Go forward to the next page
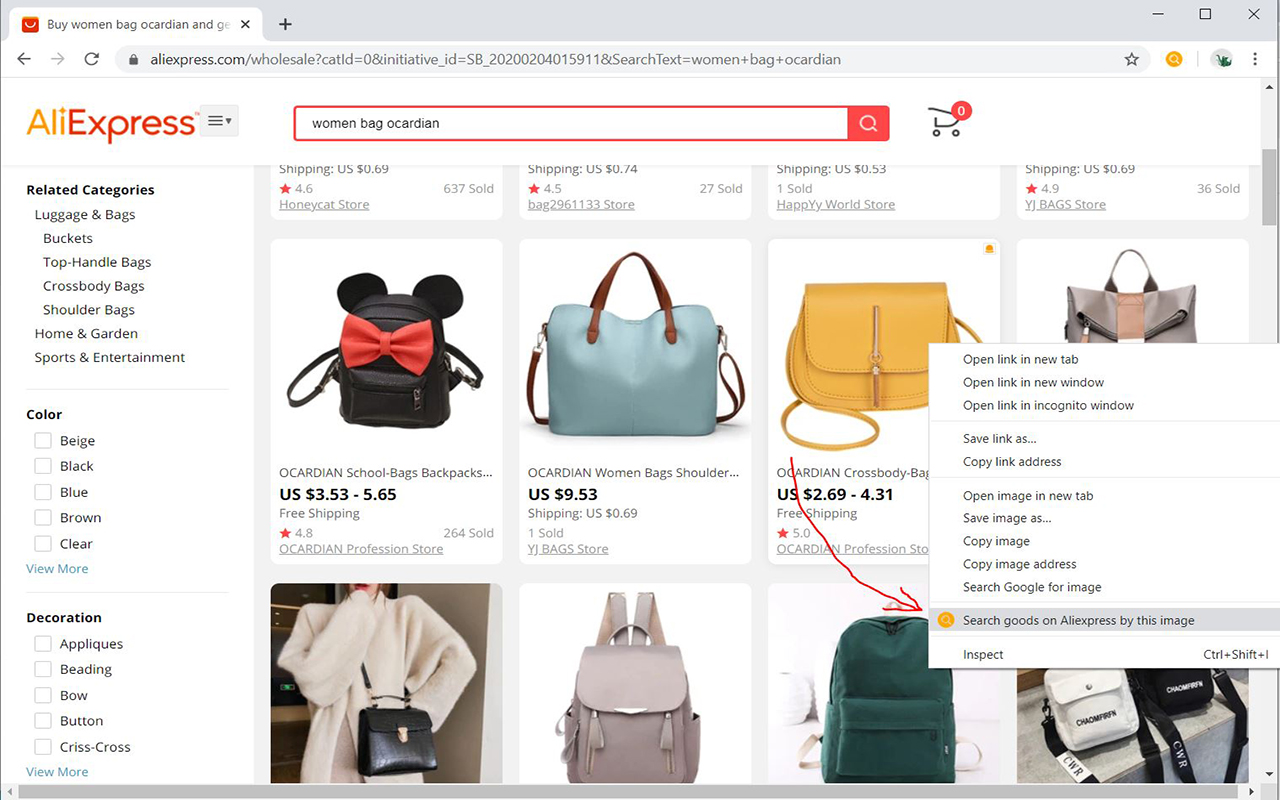This screenshot has width=1280, height=800. [x=58, y=59]
